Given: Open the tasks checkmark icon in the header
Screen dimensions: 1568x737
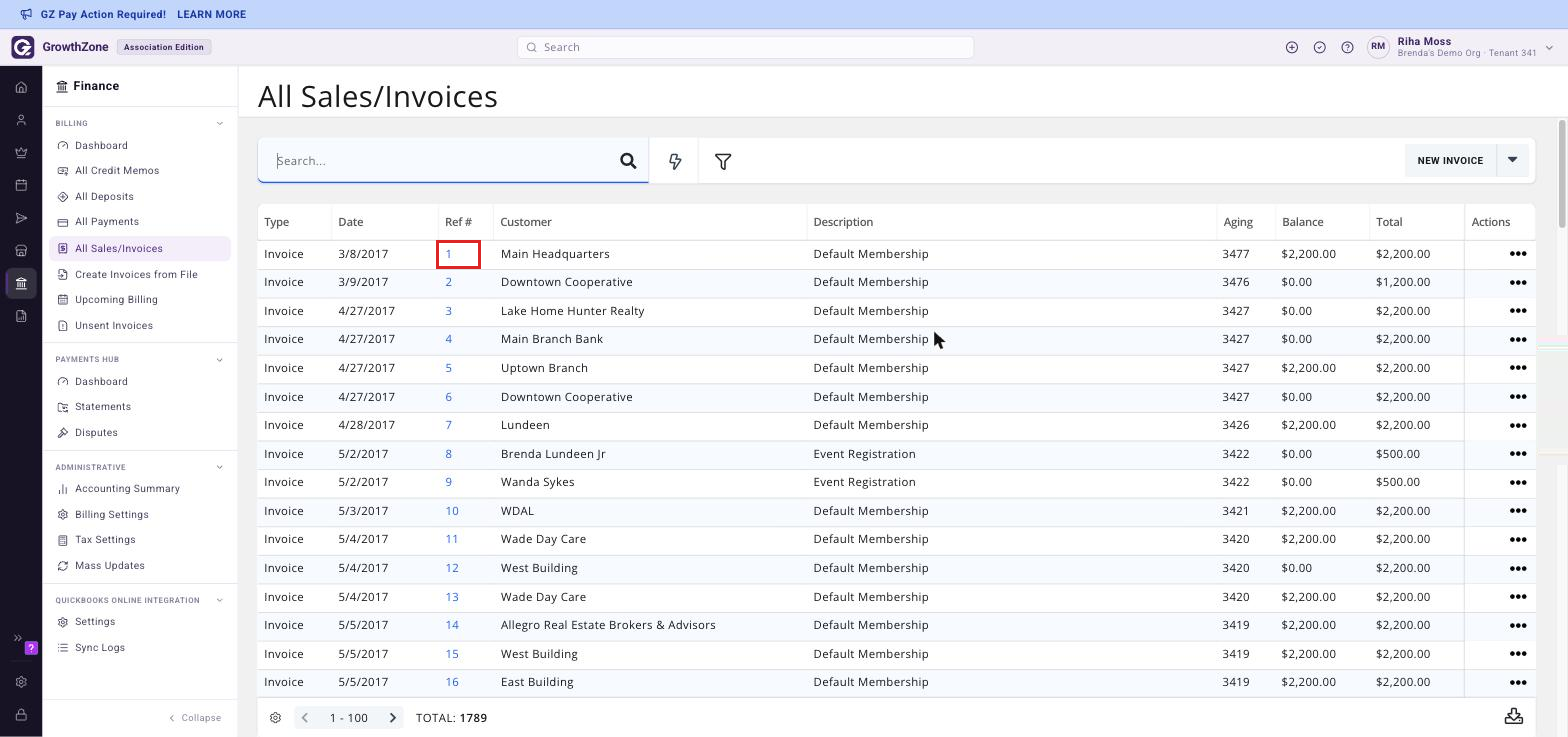Looking at the screenshot, I should pyautogui.click(x=1320, y=47).
